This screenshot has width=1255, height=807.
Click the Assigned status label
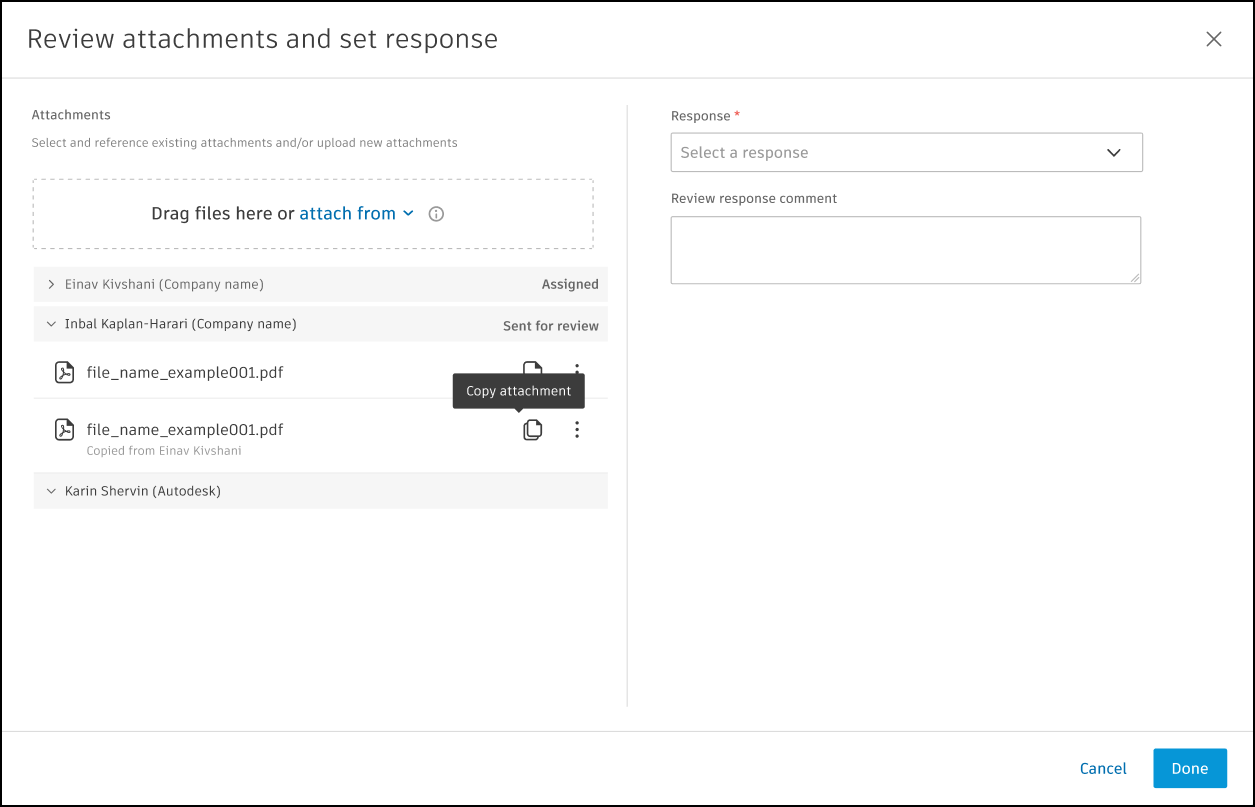pos(570,285)
